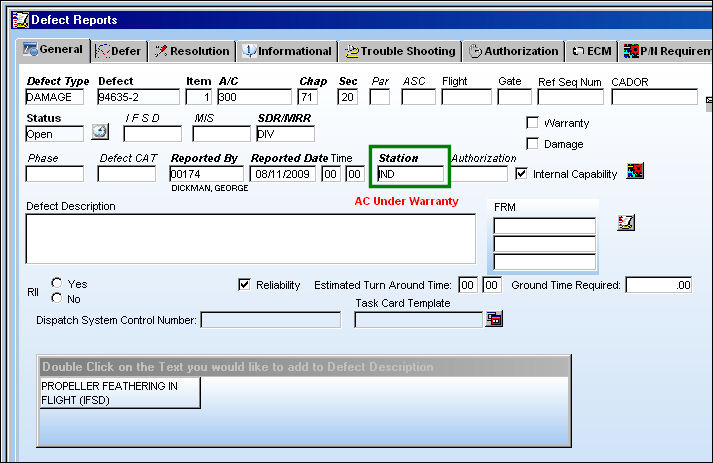Click the Estimated Turn Around Time hours field
Screen dimensions: 713x463
click(468, 285)
